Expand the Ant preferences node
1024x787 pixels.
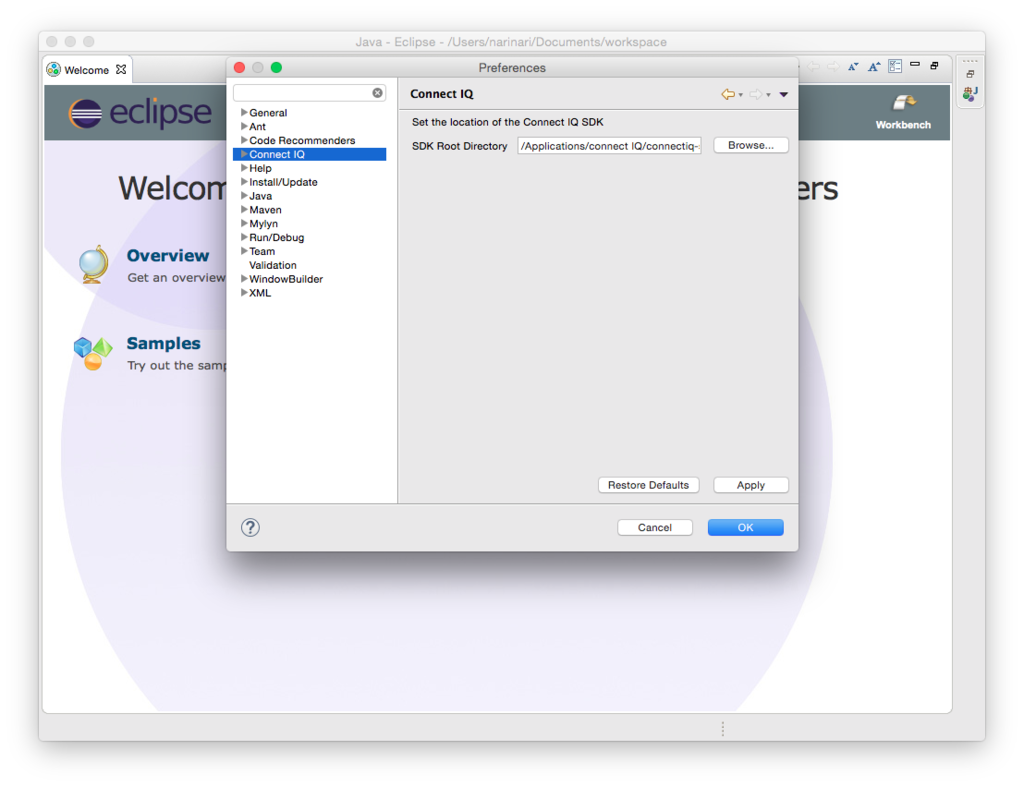tap(244, 126)
